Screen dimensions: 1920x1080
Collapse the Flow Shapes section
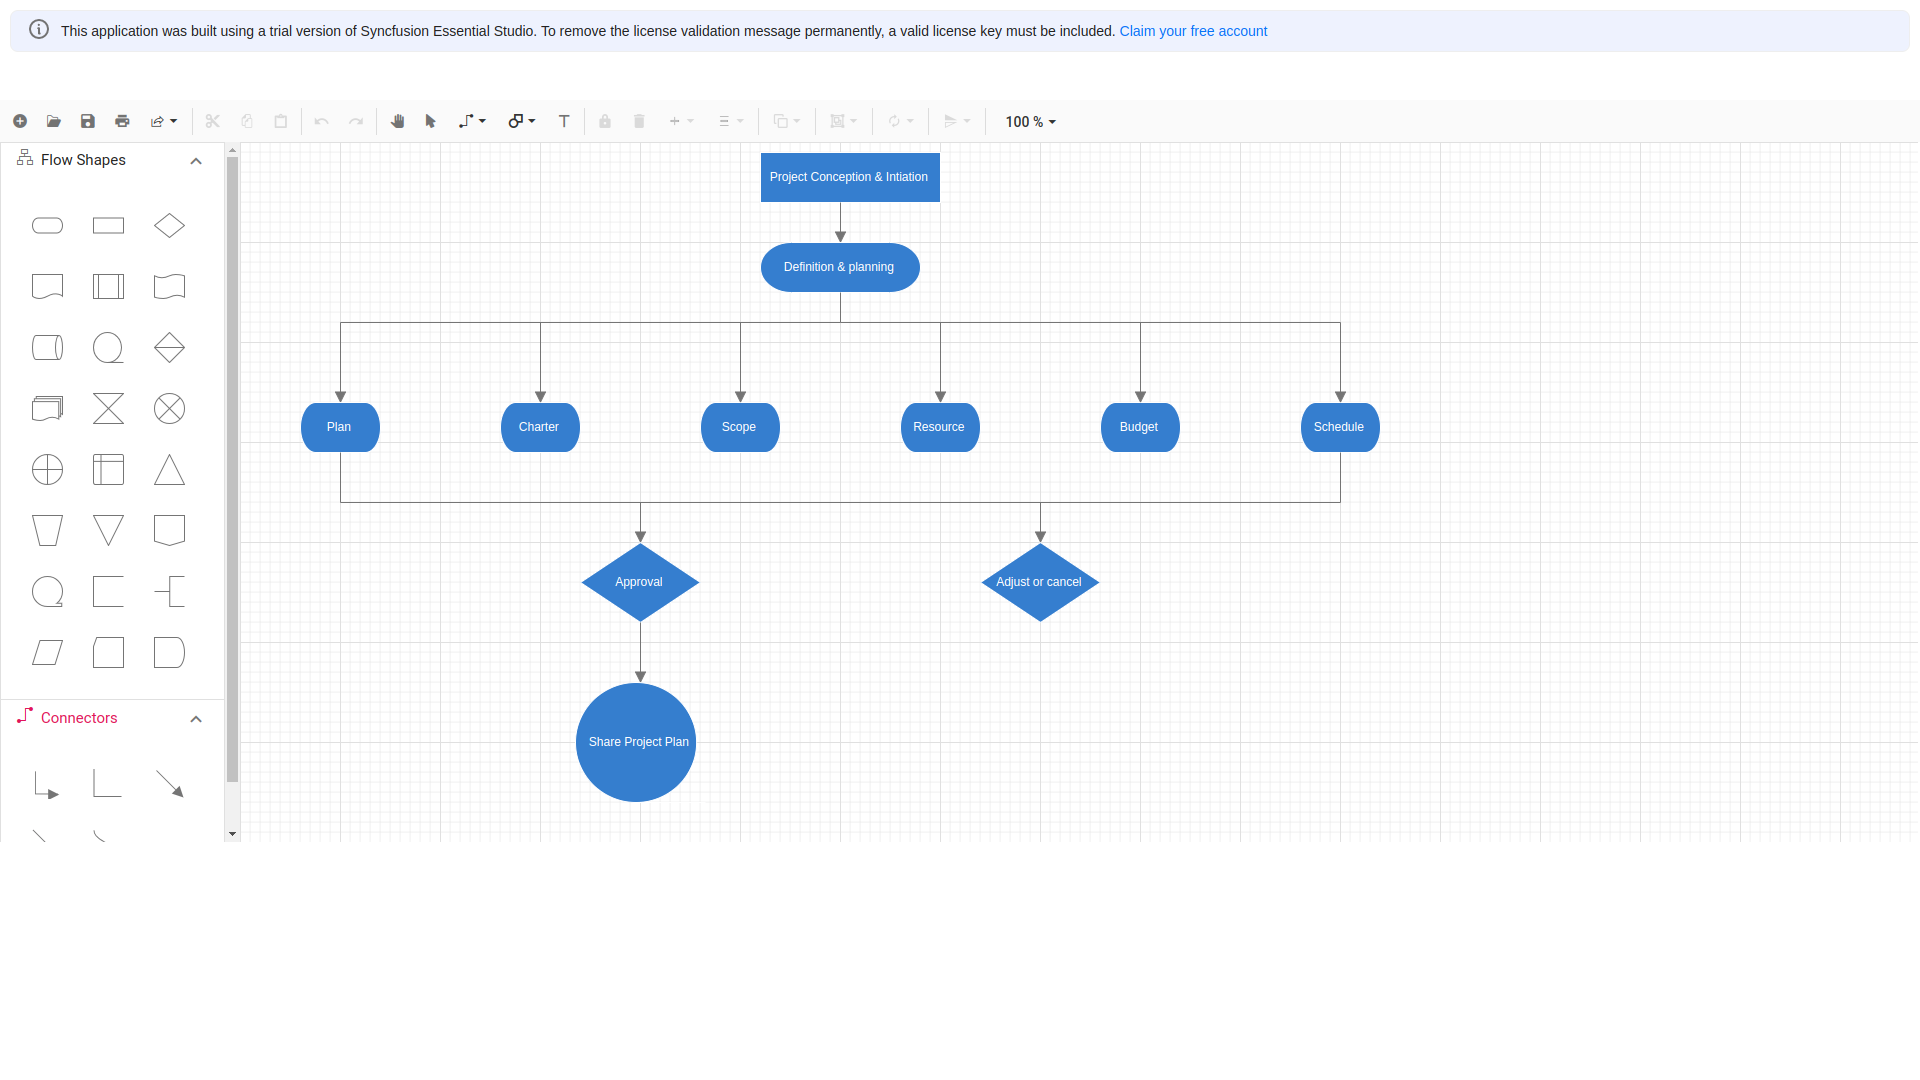point(196,161)
